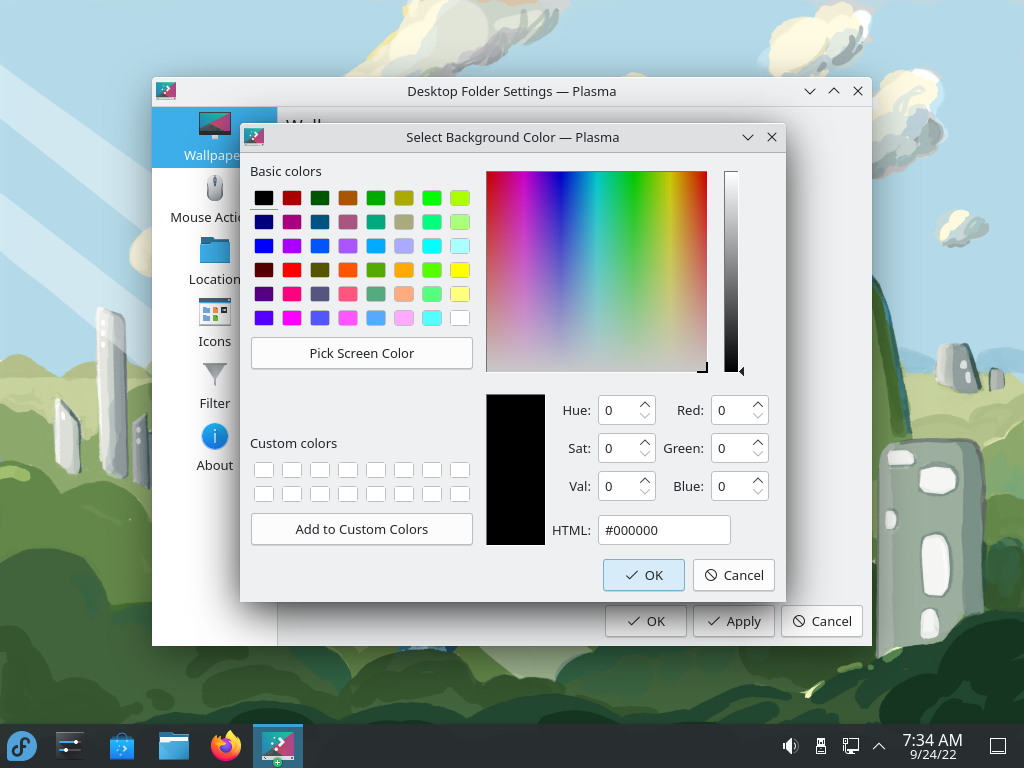Confirm color with the dialog's highlighted OK button

(x=644, y=575)
